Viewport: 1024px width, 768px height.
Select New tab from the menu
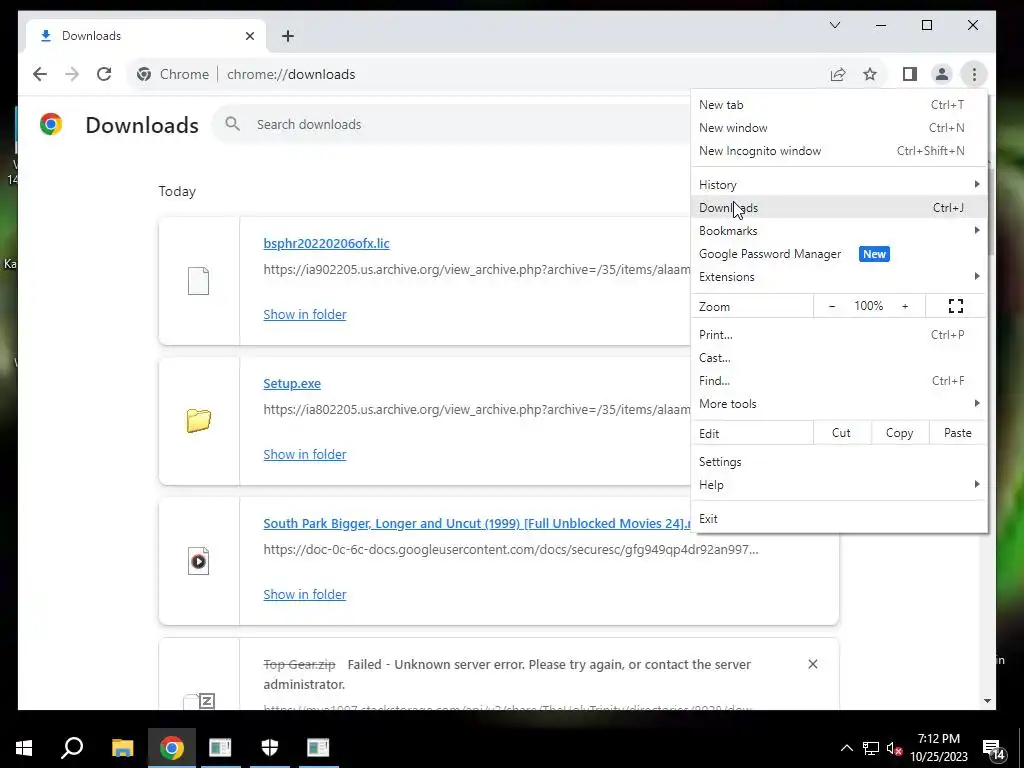pyautogui.click(x=839, y=104)
